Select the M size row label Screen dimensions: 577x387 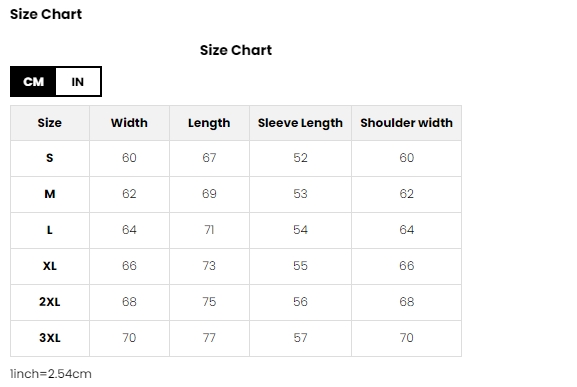(x=50, y=194)
